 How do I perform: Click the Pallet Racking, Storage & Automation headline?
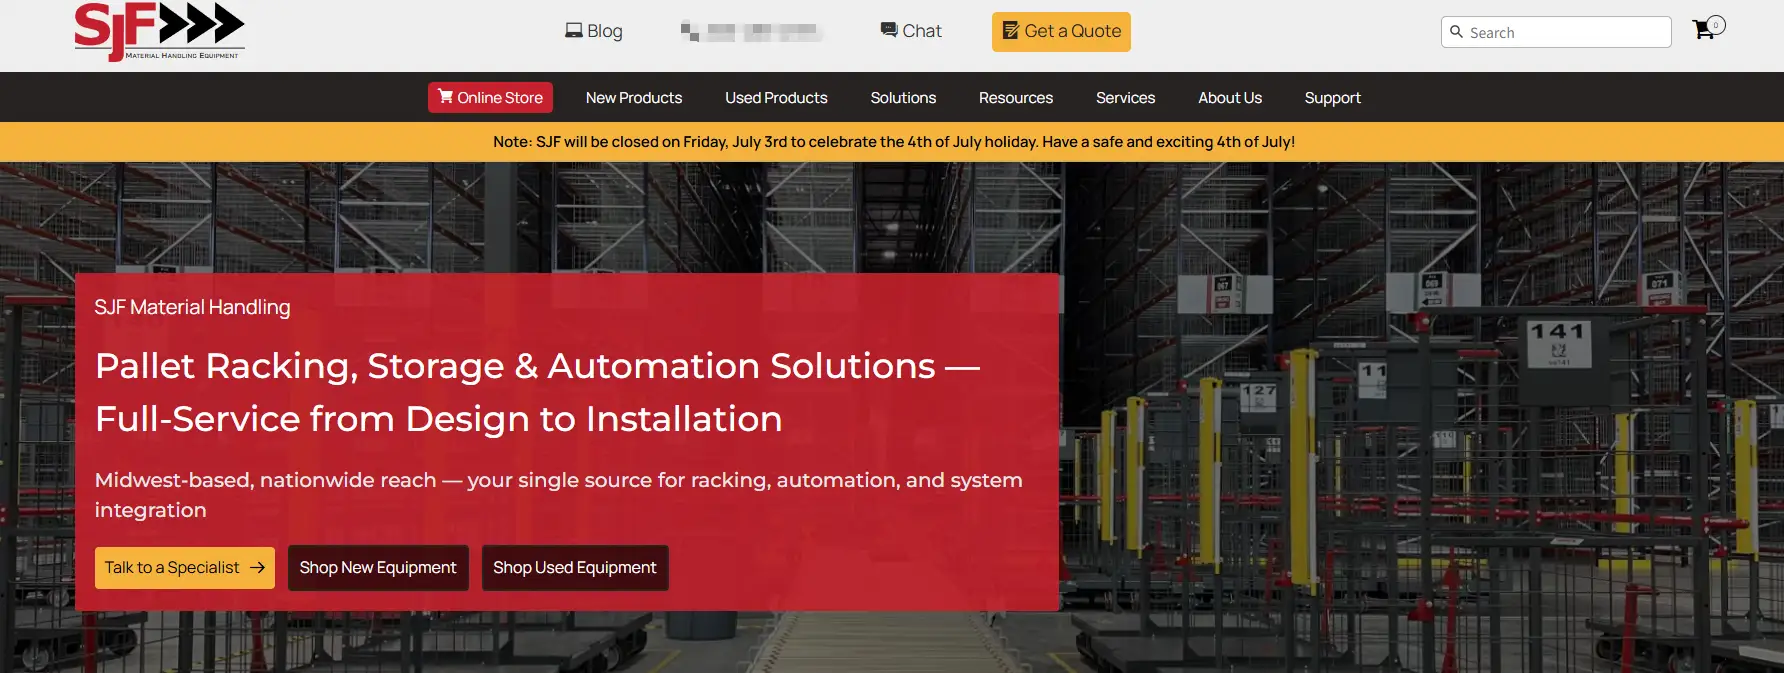point(537,392)
